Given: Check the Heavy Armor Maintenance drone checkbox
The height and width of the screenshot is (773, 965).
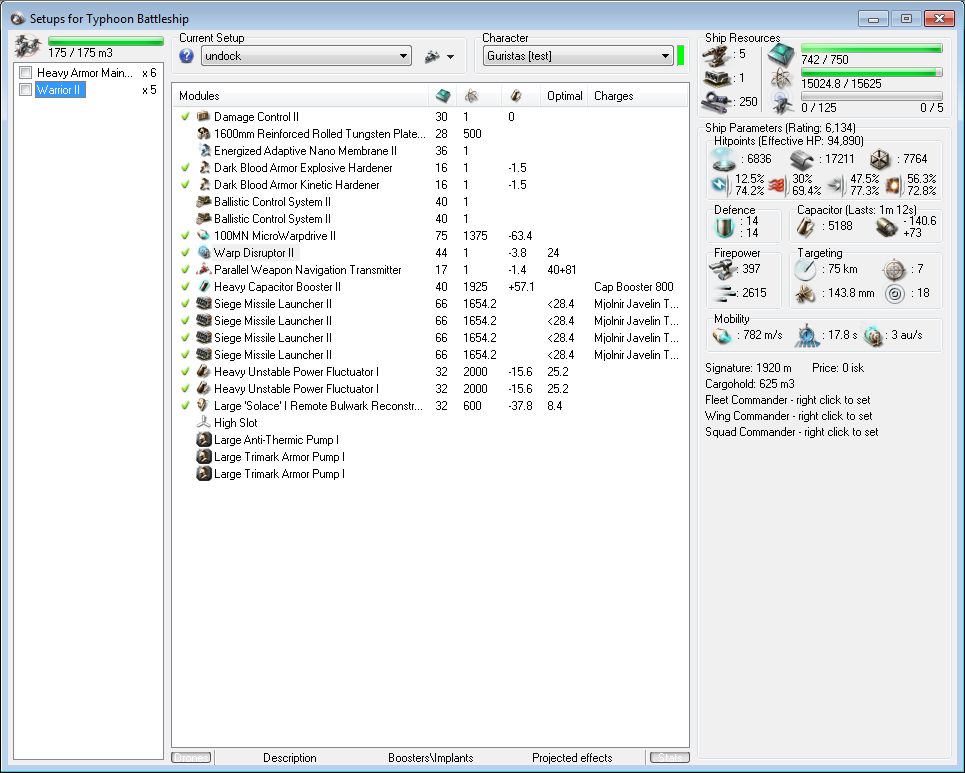Looking at the screenshot, I should point(26,73).
